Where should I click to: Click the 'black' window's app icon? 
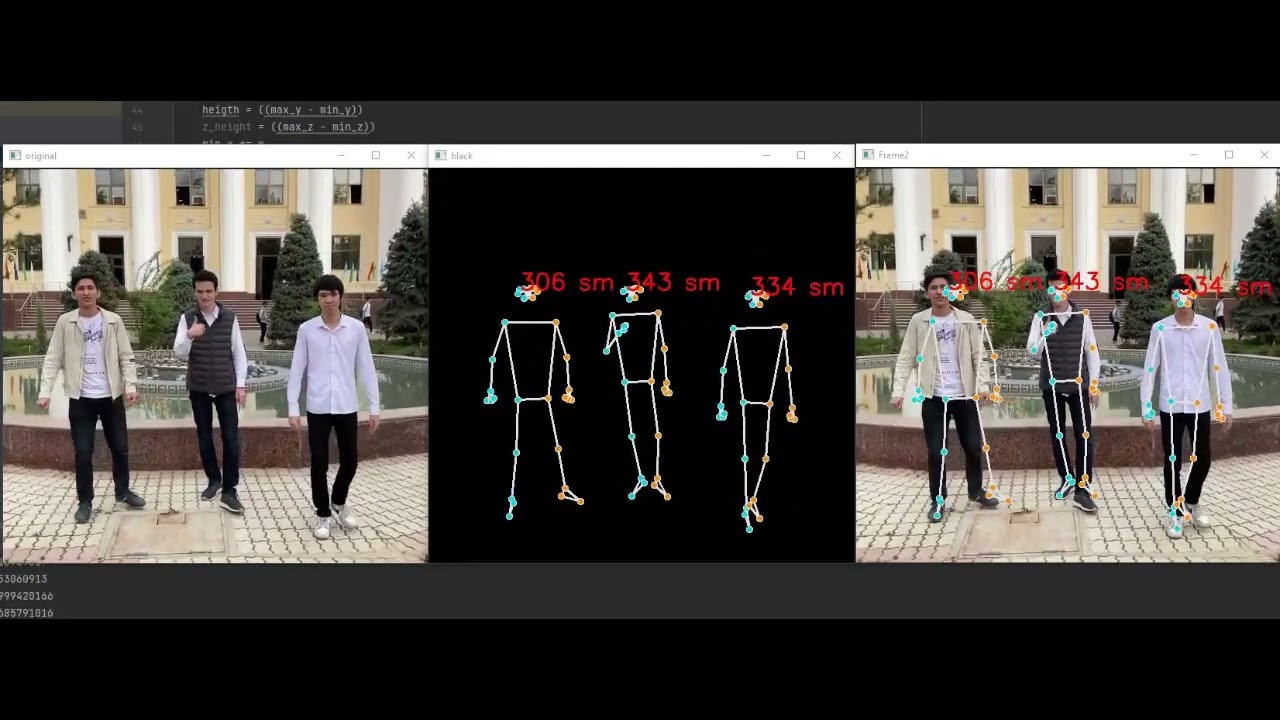coord(440,156)
